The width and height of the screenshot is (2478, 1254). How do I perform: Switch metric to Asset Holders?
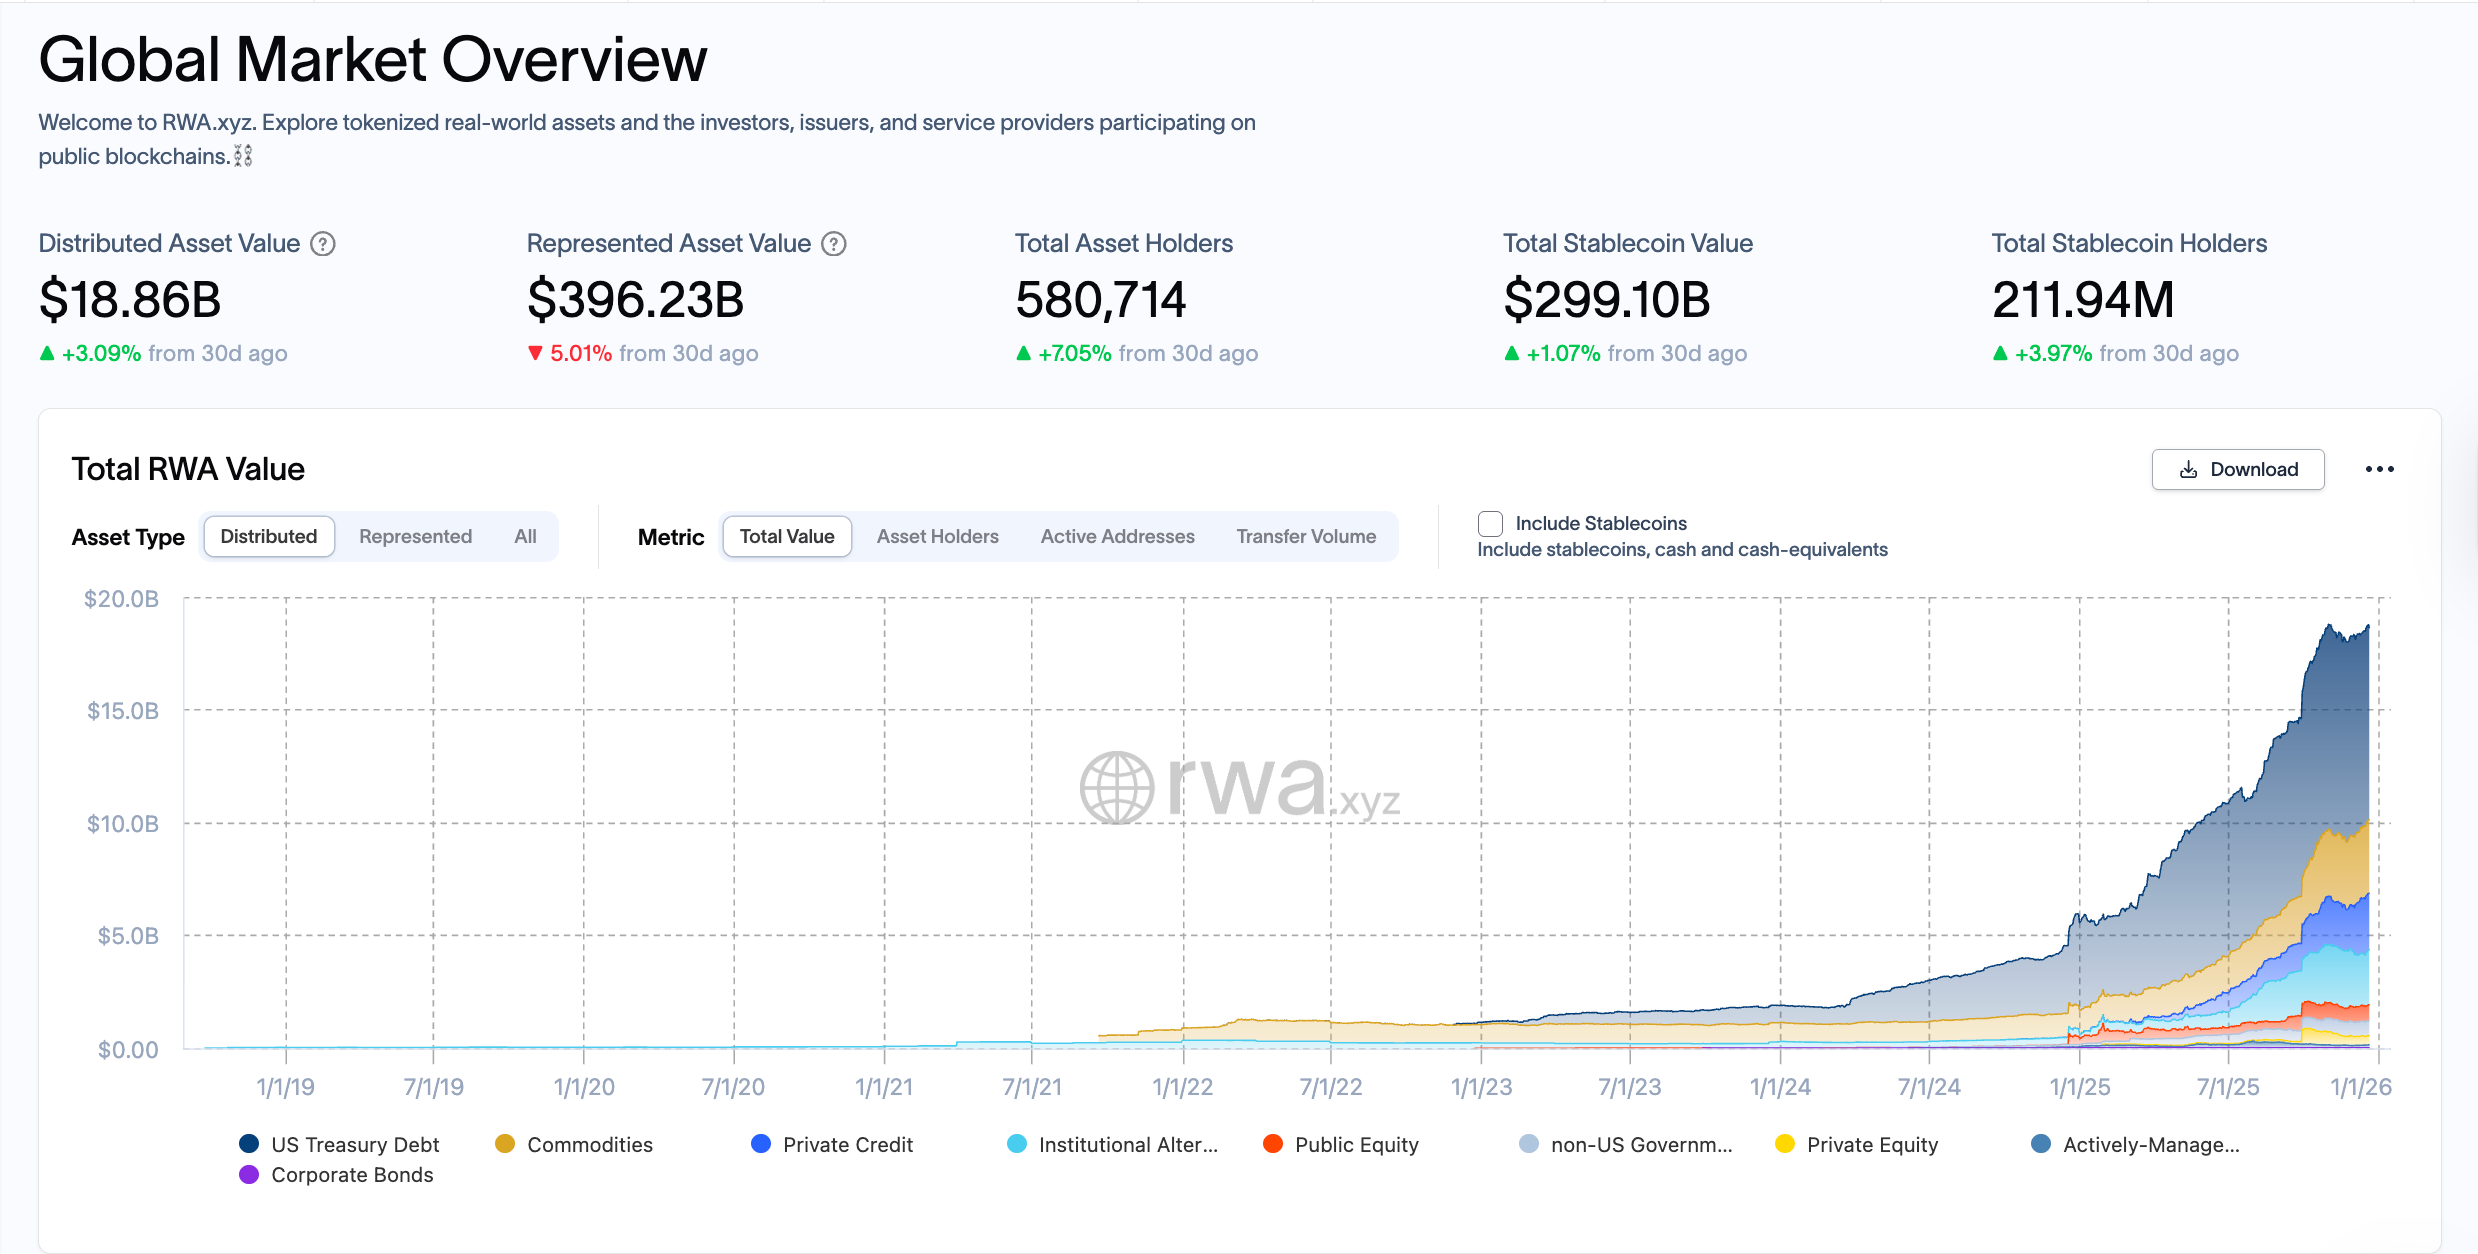click(x=937, y=537)
